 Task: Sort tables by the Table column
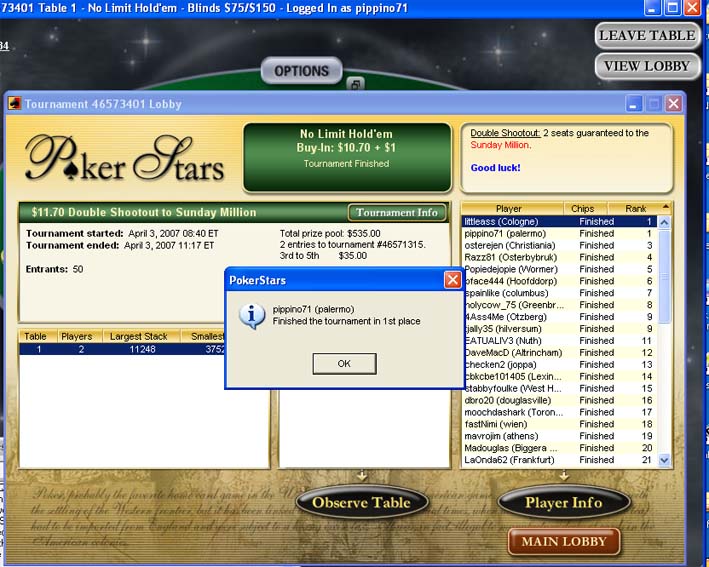coord(38,336)
